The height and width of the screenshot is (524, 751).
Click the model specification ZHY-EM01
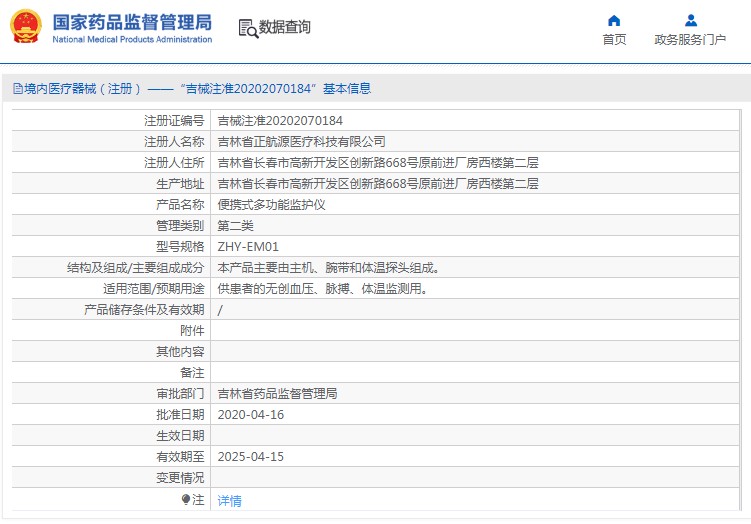(248, 247)
